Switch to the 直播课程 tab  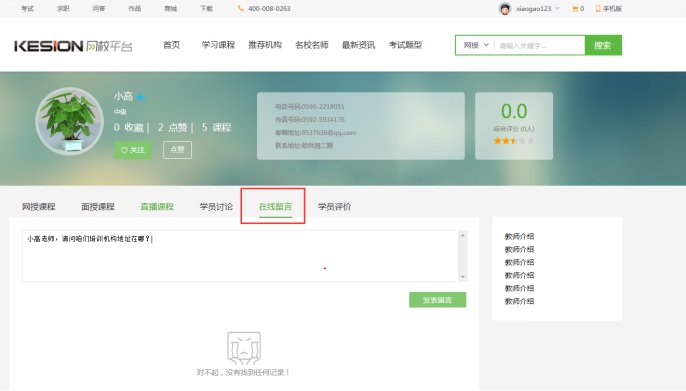(157, 207)
